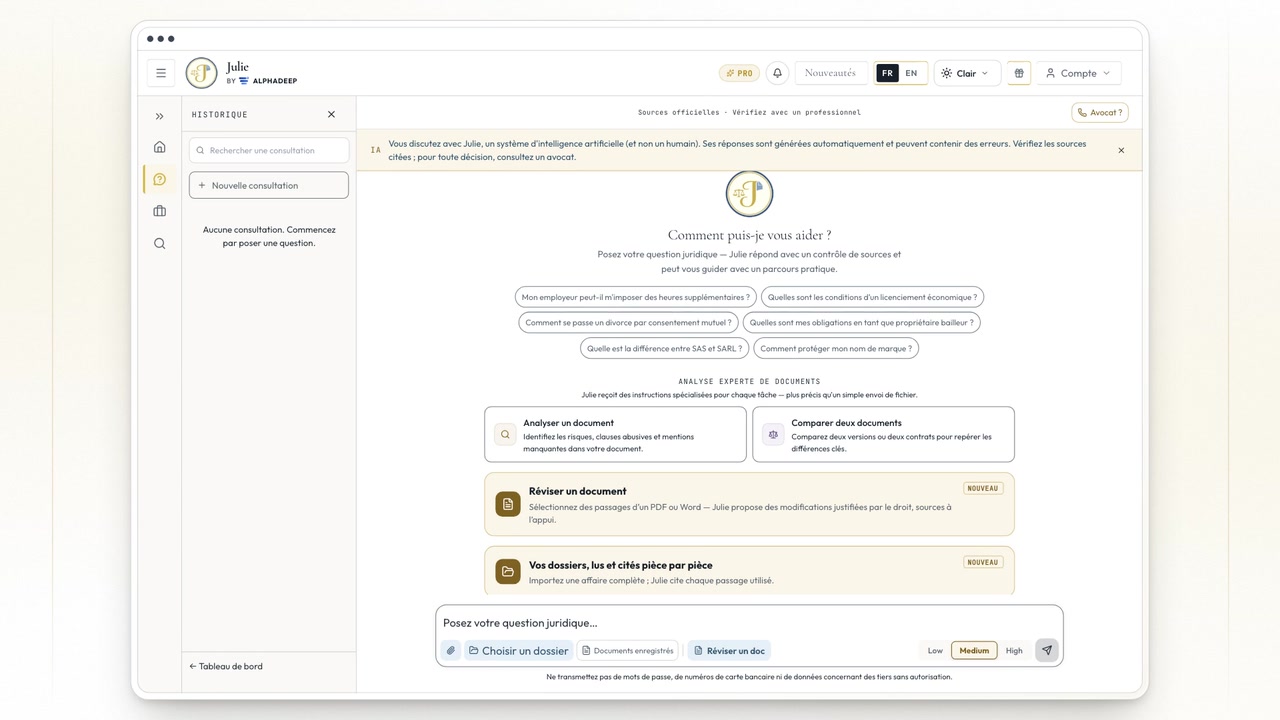
Task: Select the licenciement économique suggestion
Action: (873, 297)
